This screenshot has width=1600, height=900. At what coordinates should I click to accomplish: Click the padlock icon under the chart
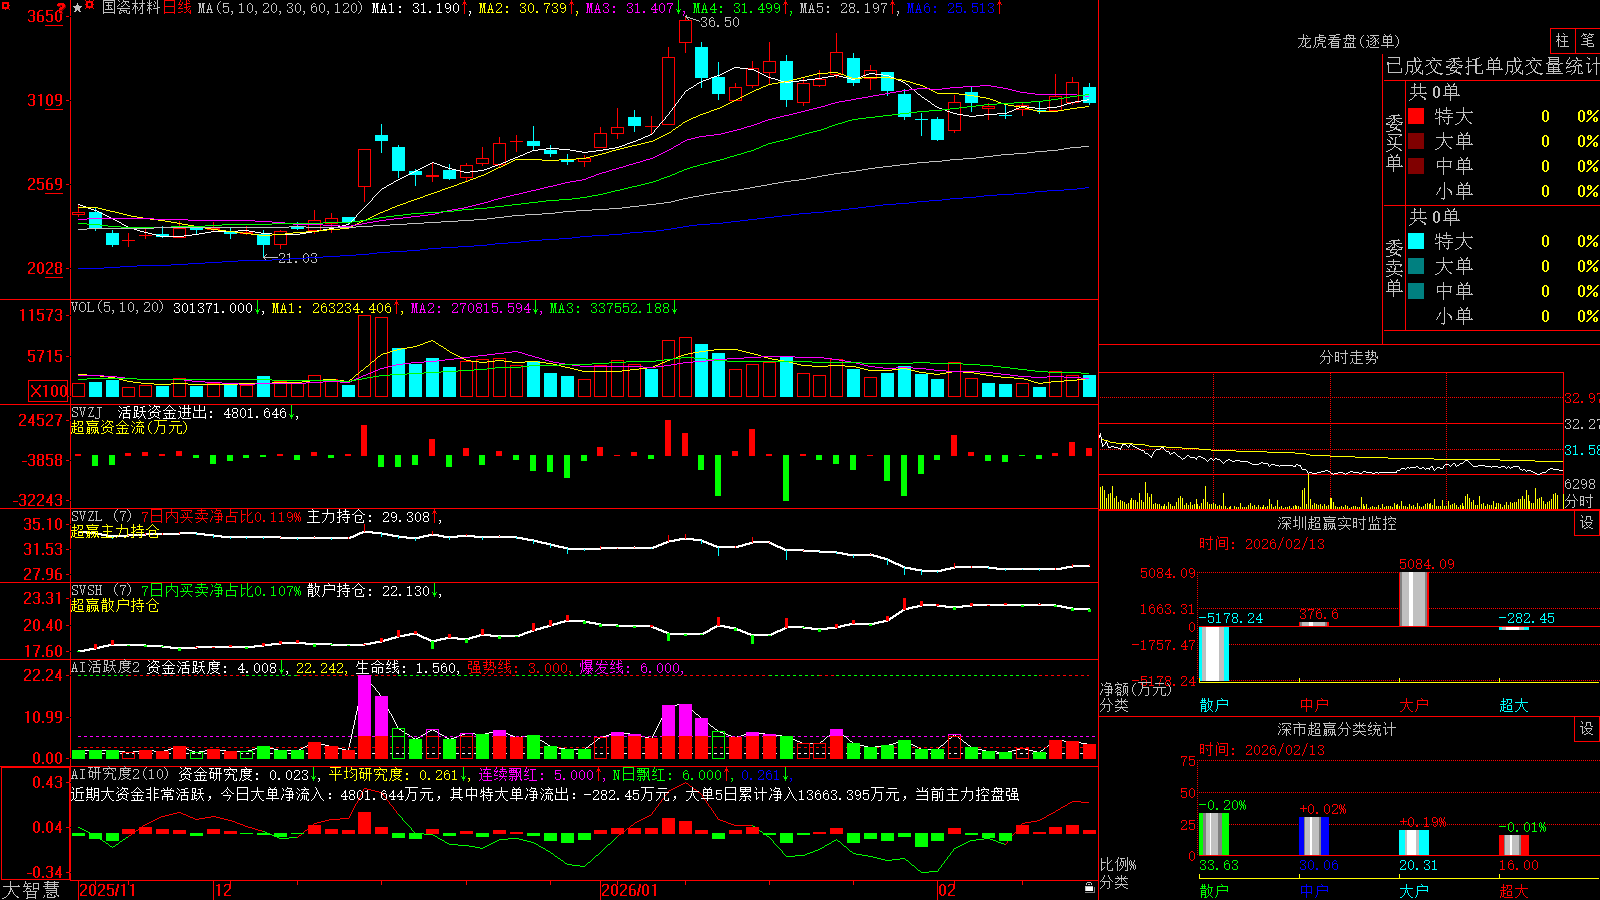[1089, 888]
